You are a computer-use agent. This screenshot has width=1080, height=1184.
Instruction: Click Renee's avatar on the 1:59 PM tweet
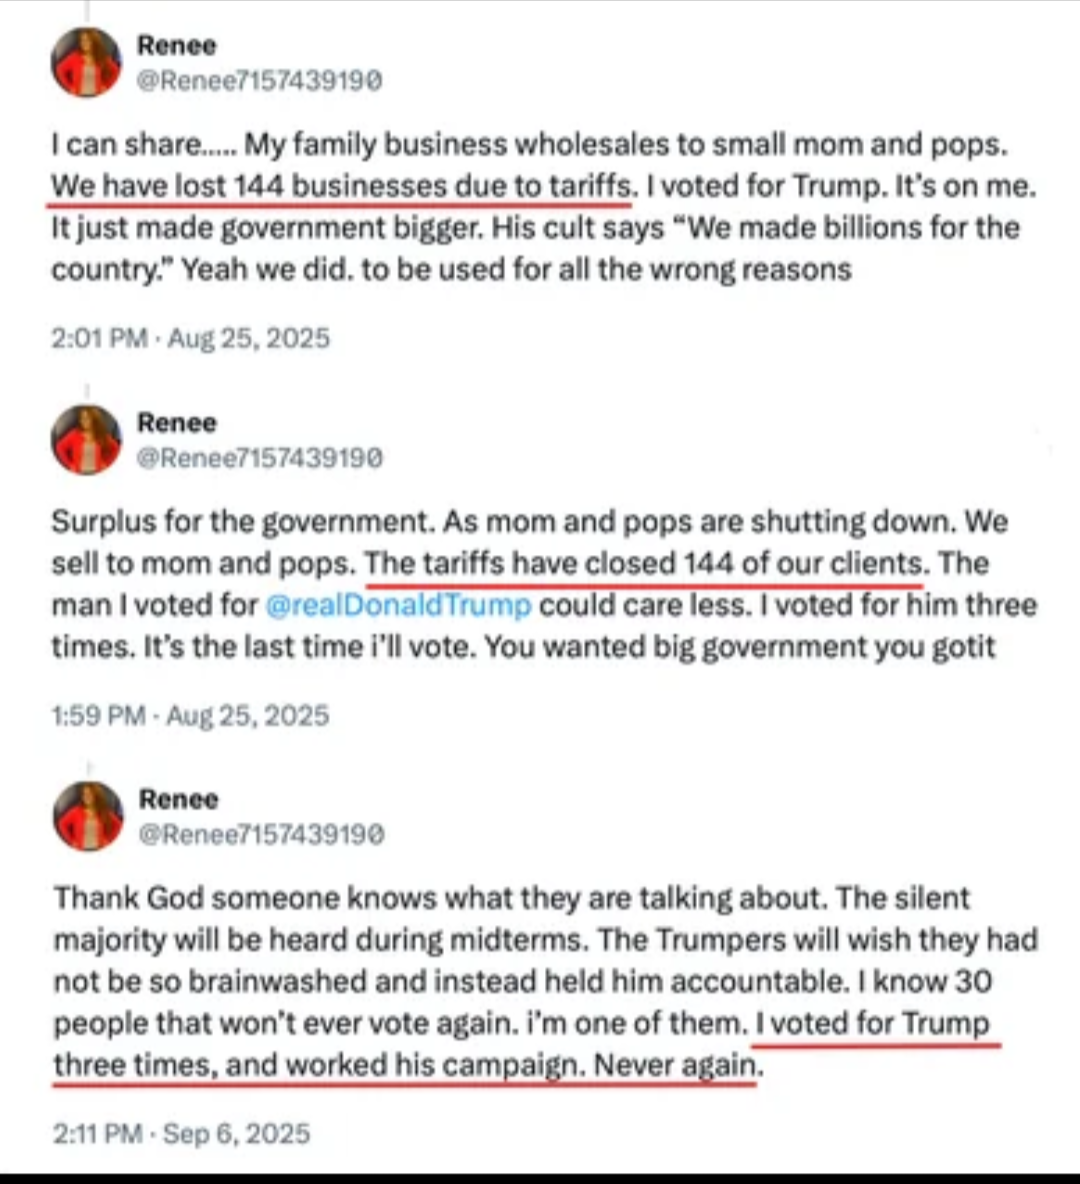[x=86, y=440]
